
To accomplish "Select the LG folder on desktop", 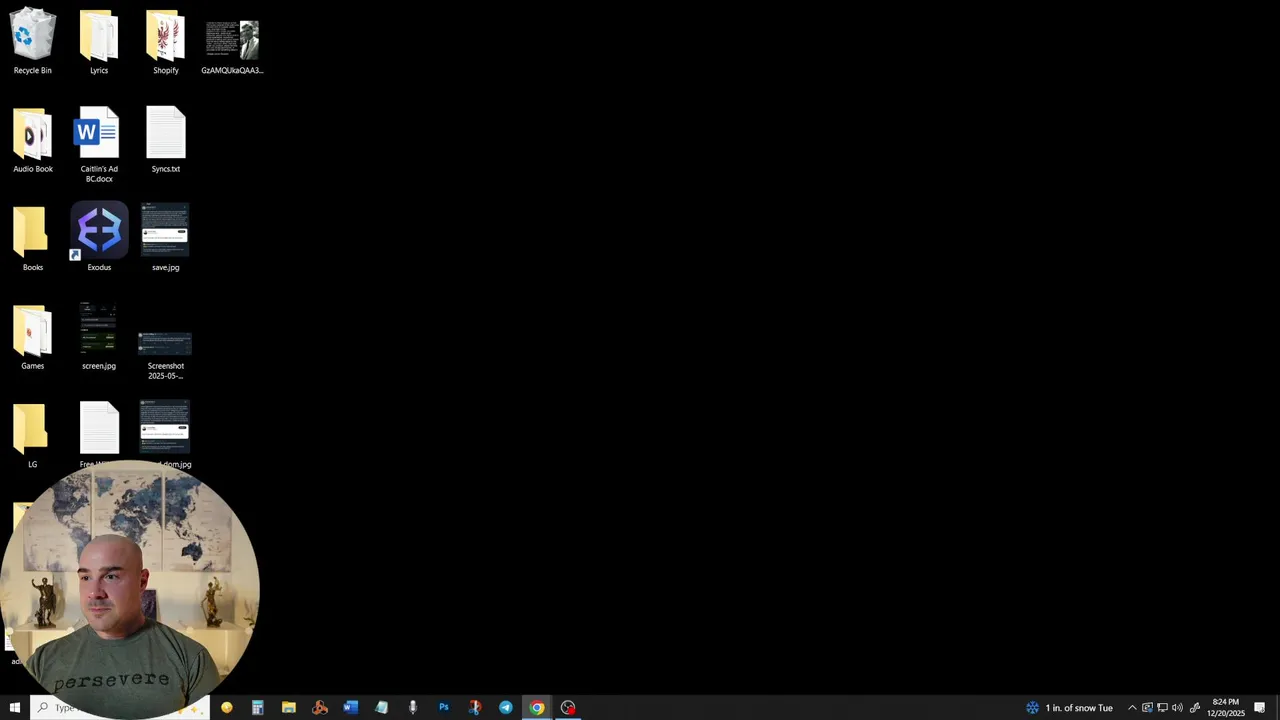I will [33, 435].
